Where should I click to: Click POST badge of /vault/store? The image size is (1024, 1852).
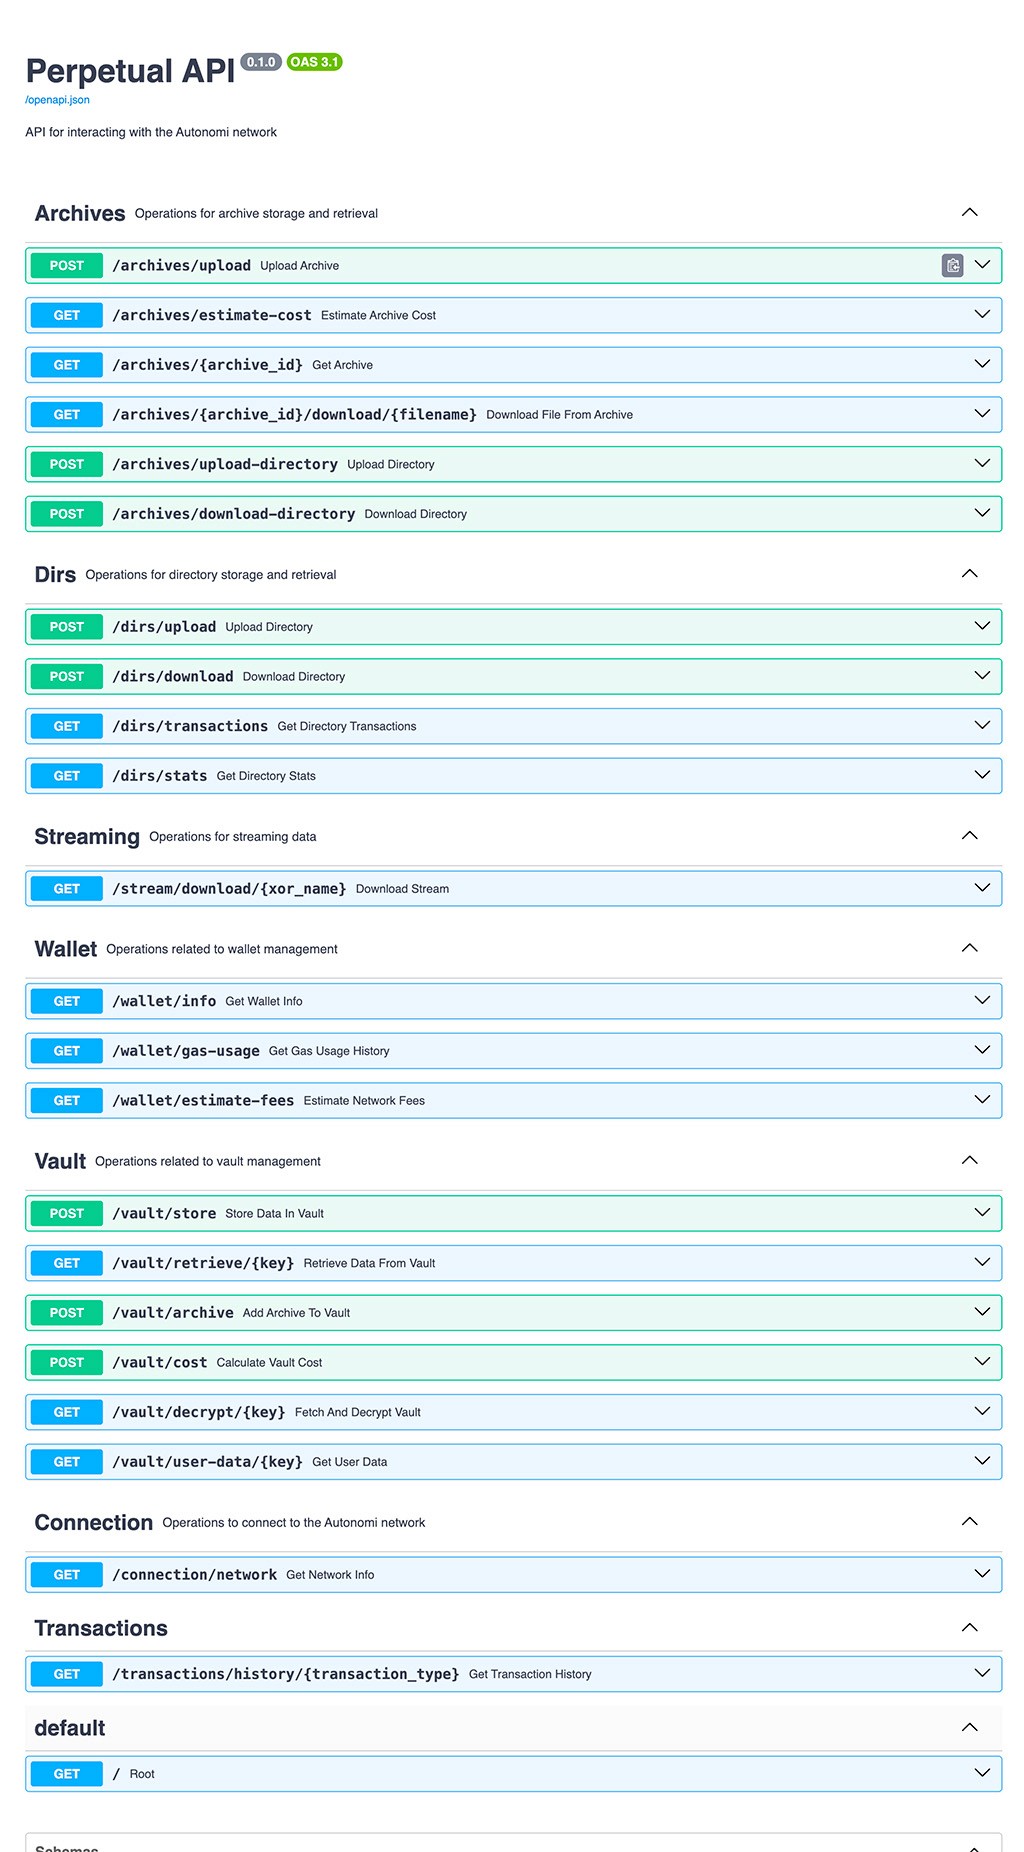tap(67, 1213)
